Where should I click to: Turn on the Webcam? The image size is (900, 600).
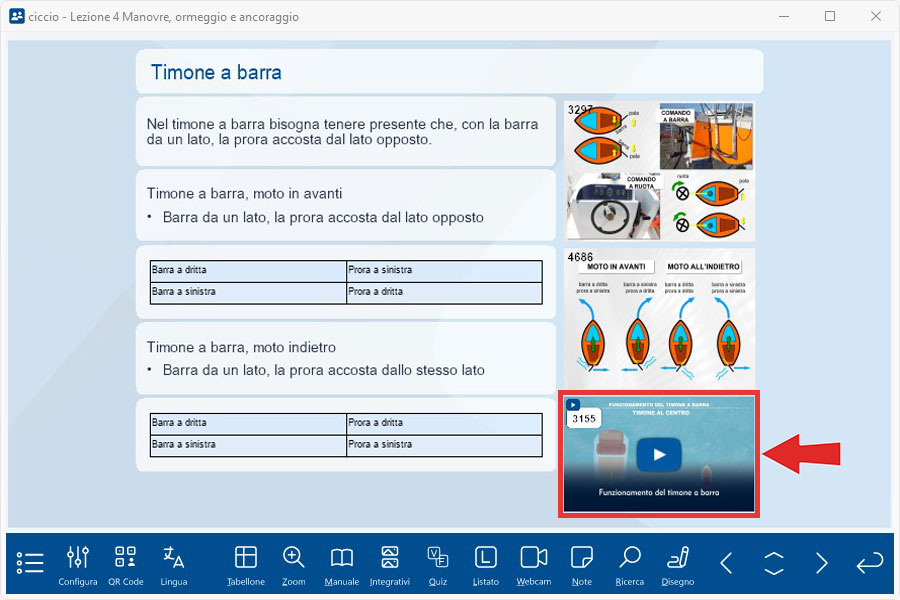point(534,564)
